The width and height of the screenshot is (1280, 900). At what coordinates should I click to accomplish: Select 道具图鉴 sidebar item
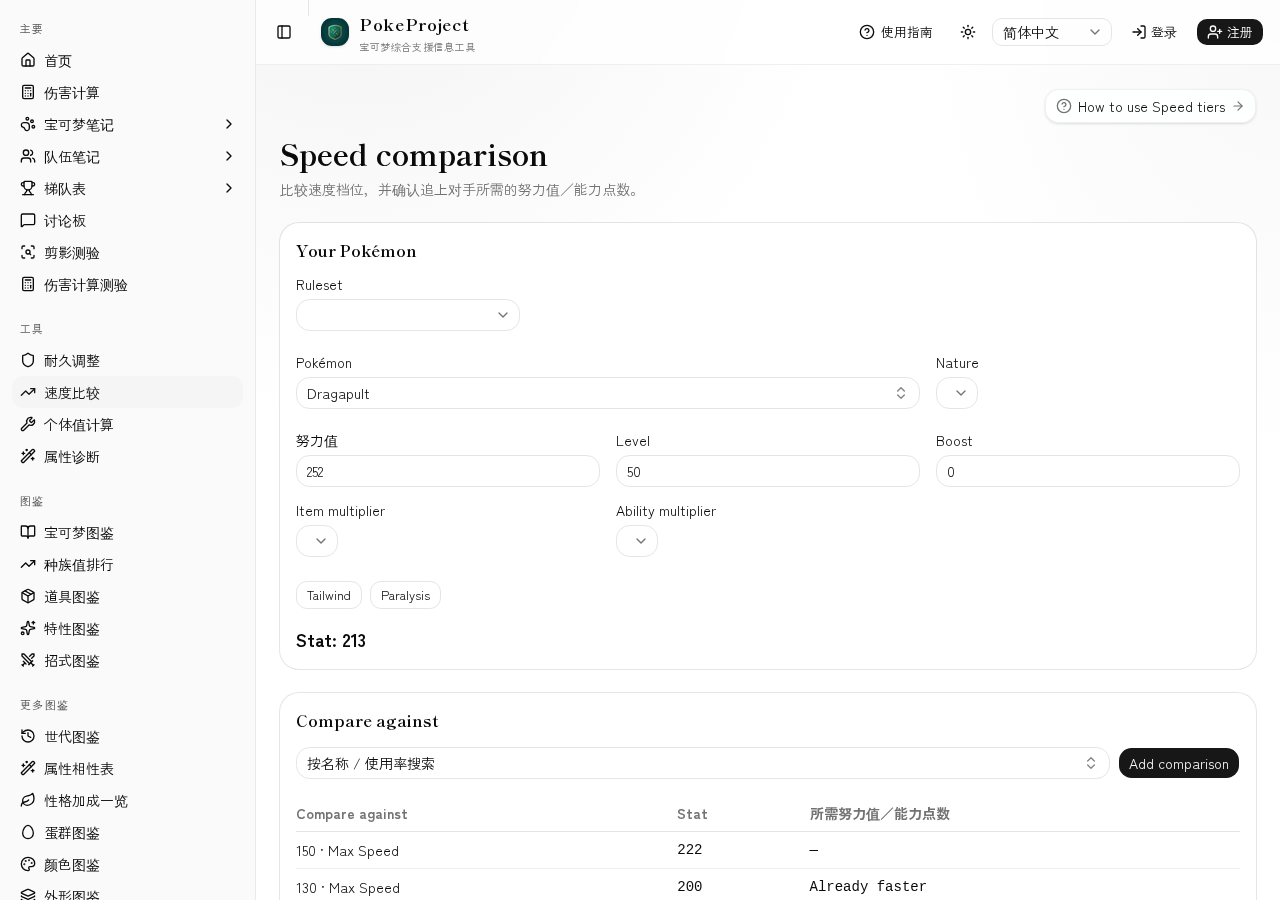point(128,596)
